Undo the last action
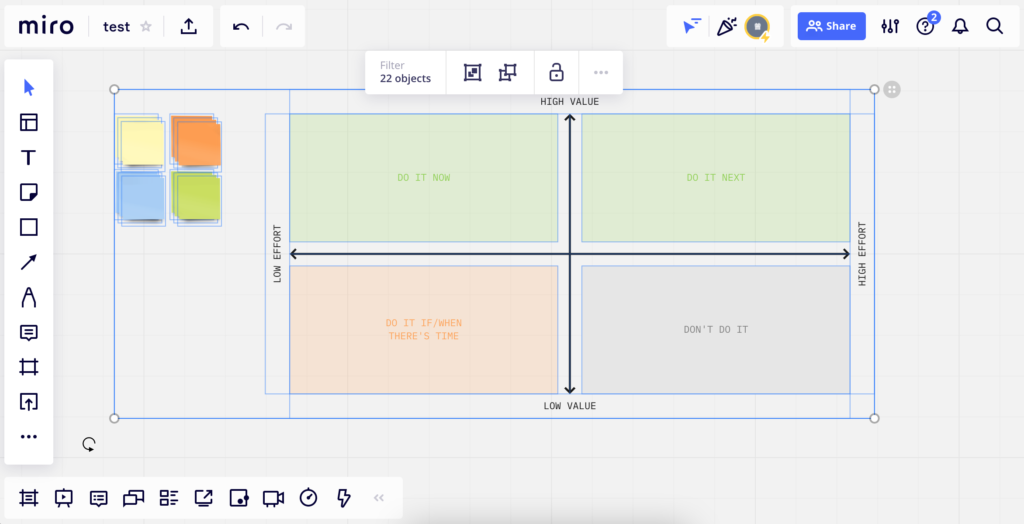 pos(241,27)
